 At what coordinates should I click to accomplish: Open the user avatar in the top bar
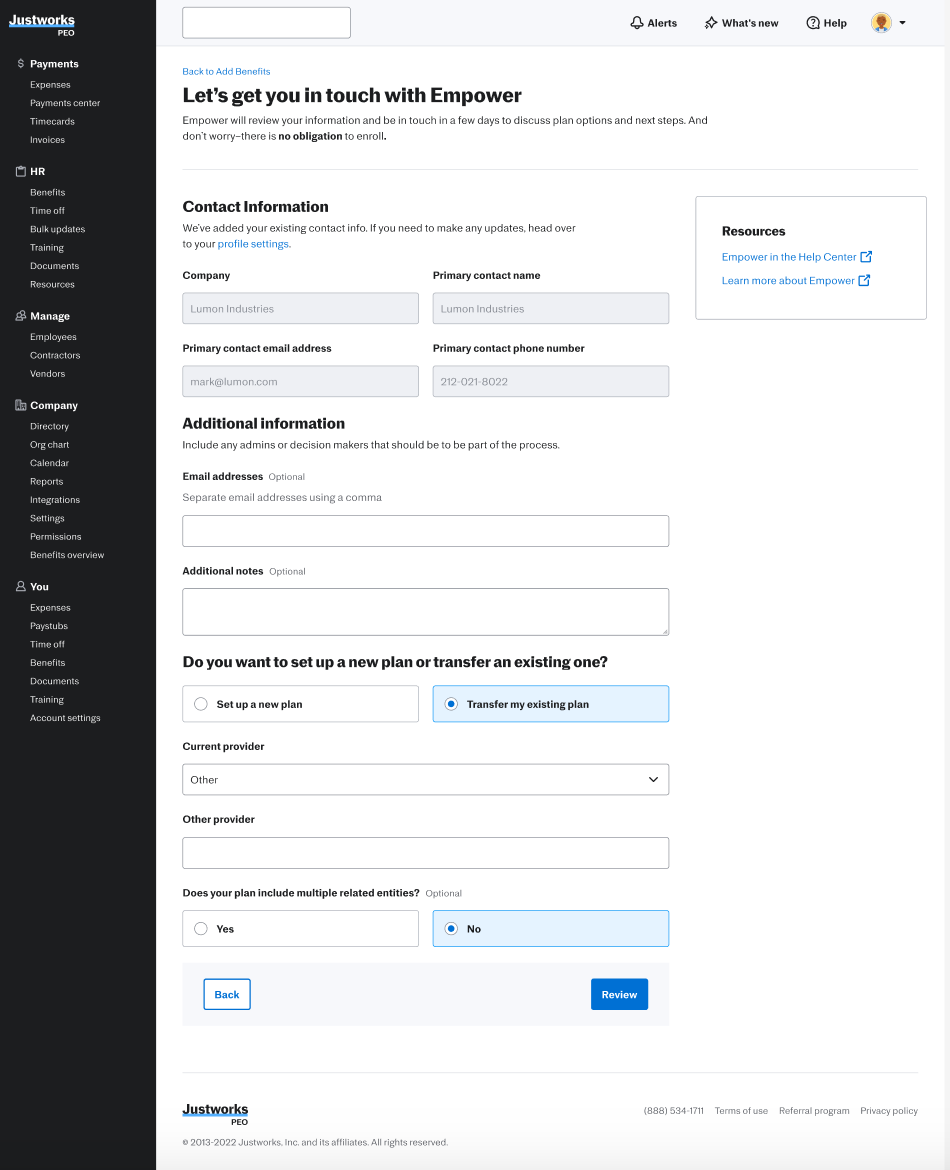(x=881, y=22)
